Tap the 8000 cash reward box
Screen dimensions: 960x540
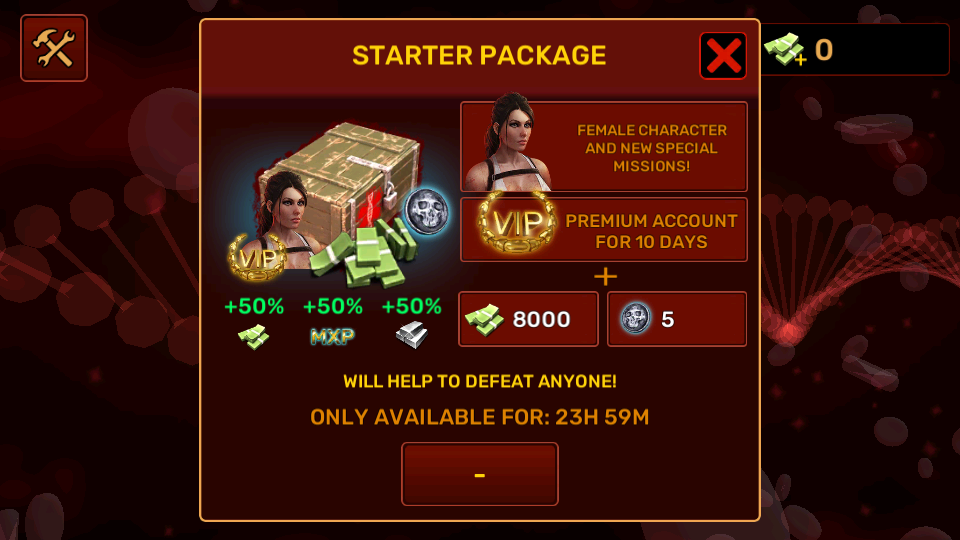click(528, 319)
